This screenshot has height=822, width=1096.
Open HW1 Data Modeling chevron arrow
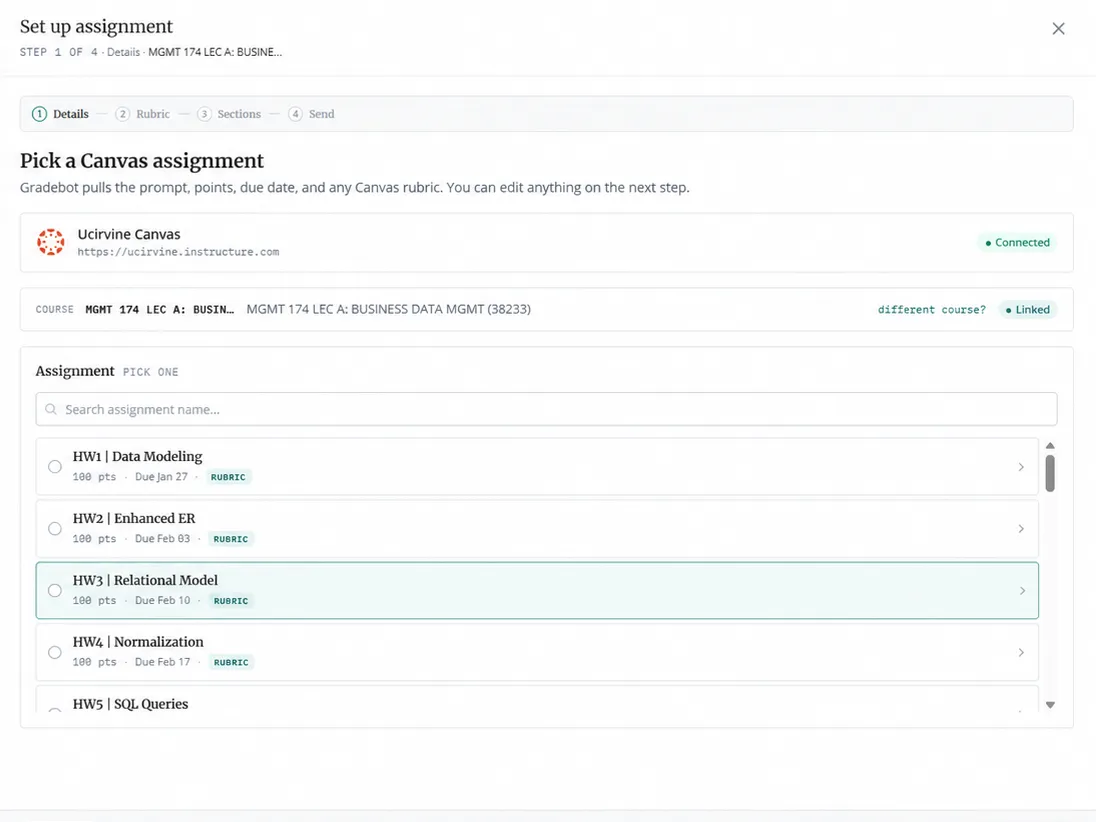coord(1021,467)
